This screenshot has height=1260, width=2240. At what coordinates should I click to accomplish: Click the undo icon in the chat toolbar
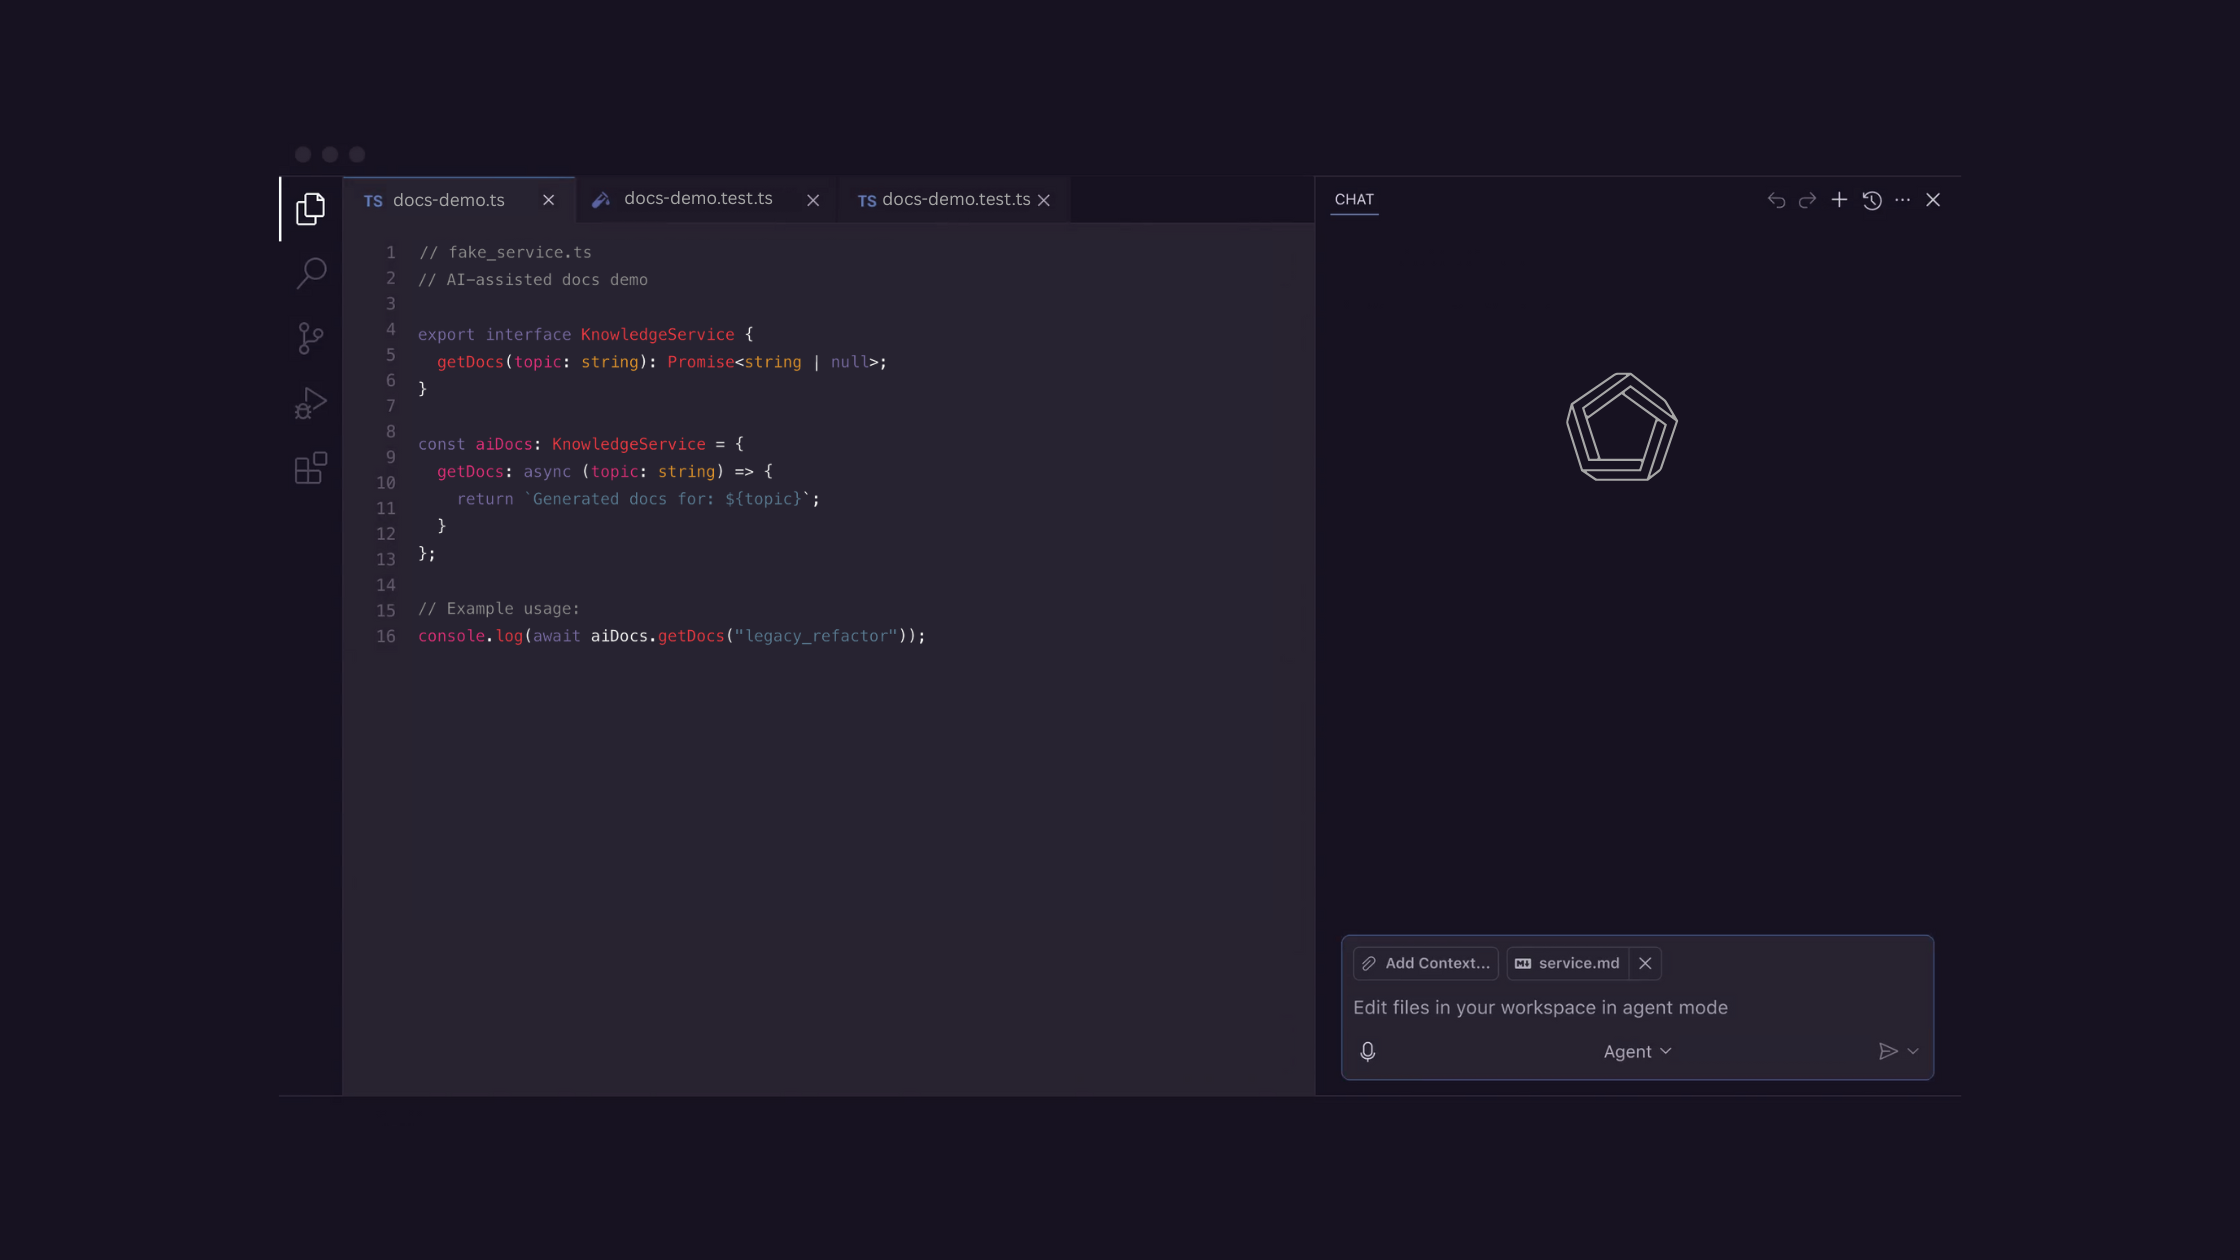1776,200
